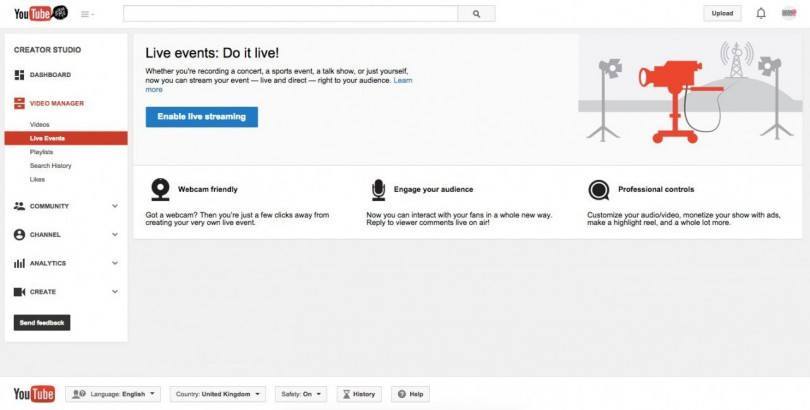
Task: Expand the Community section chevron
Action: [115, 206]
